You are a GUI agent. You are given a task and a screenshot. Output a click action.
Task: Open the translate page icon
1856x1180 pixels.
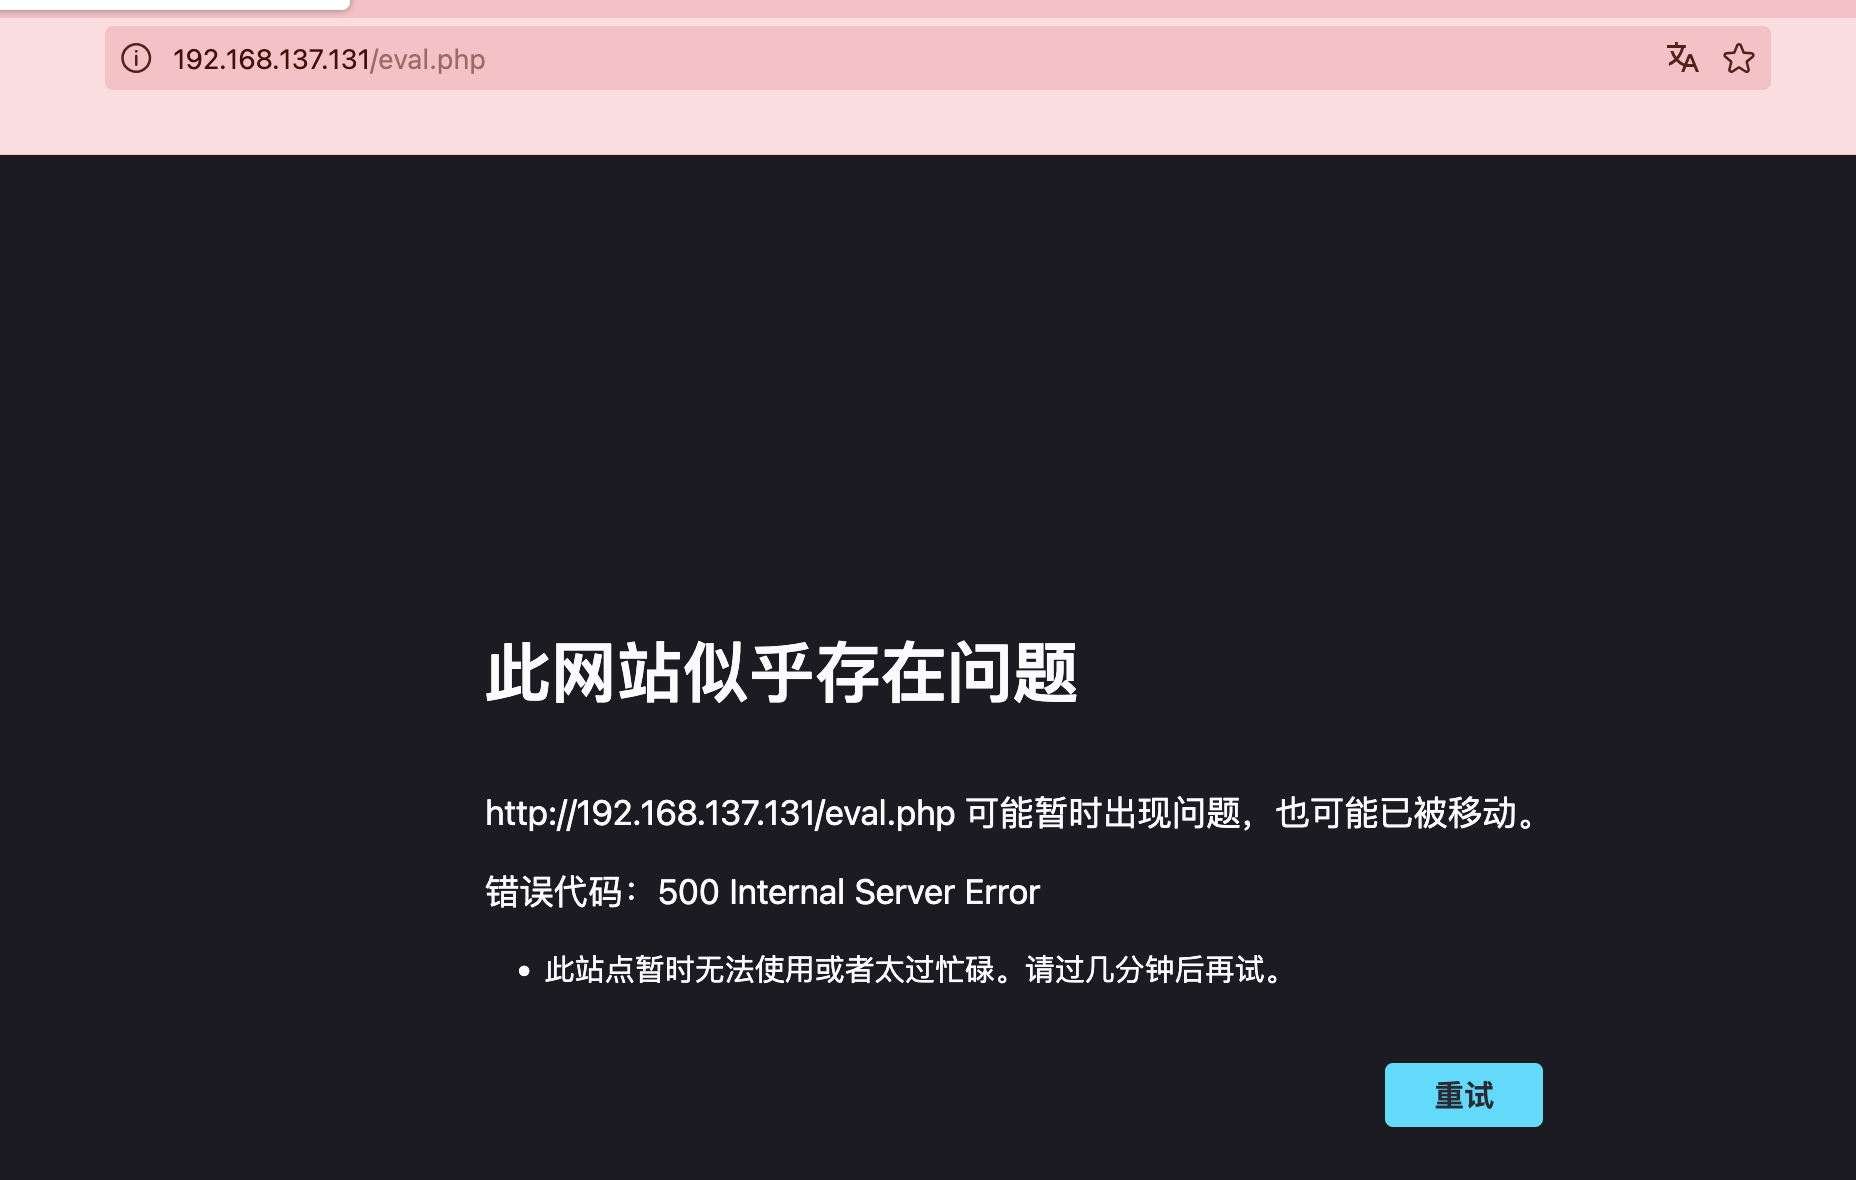1682,58
